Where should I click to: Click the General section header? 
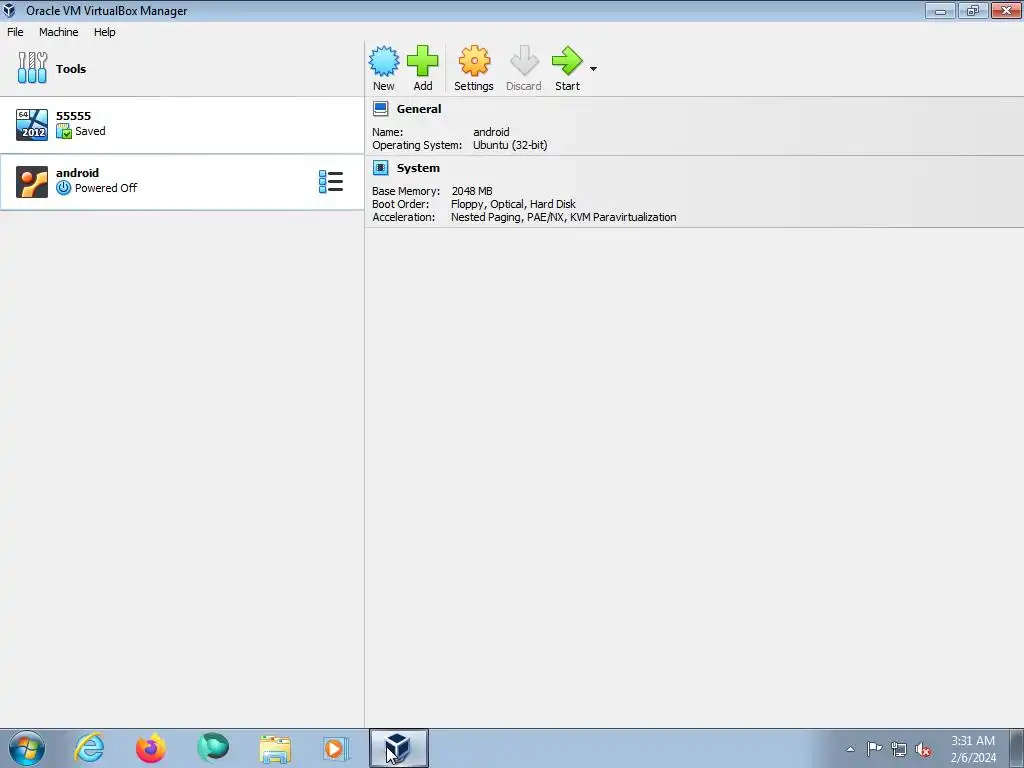(x=419, y=109)
